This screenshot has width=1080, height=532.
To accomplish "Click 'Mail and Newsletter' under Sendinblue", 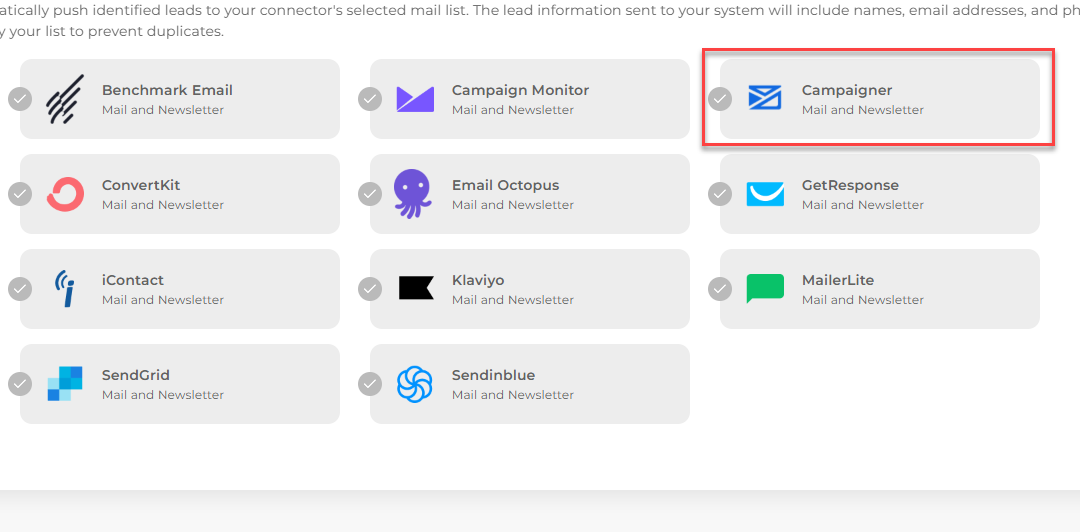I will [512, 396].
